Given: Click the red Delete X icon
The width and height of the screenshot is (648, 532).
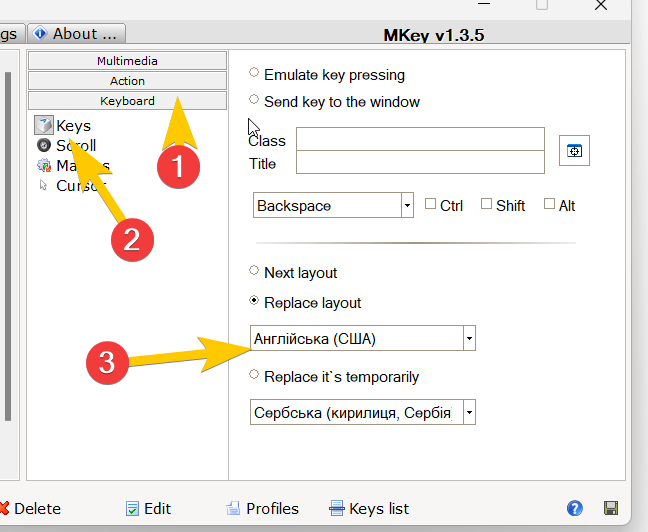Looking at the screenshot, I should [x=4, y=508].
